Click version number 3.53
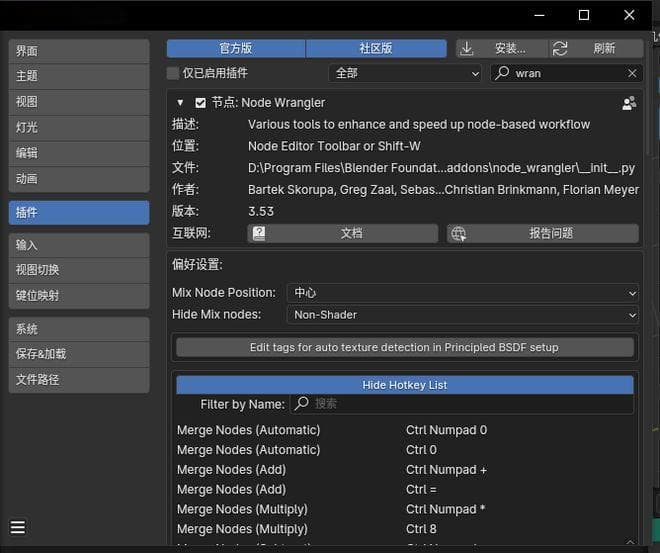The height and width of the screenshot is (553, 660). (261, 211)
